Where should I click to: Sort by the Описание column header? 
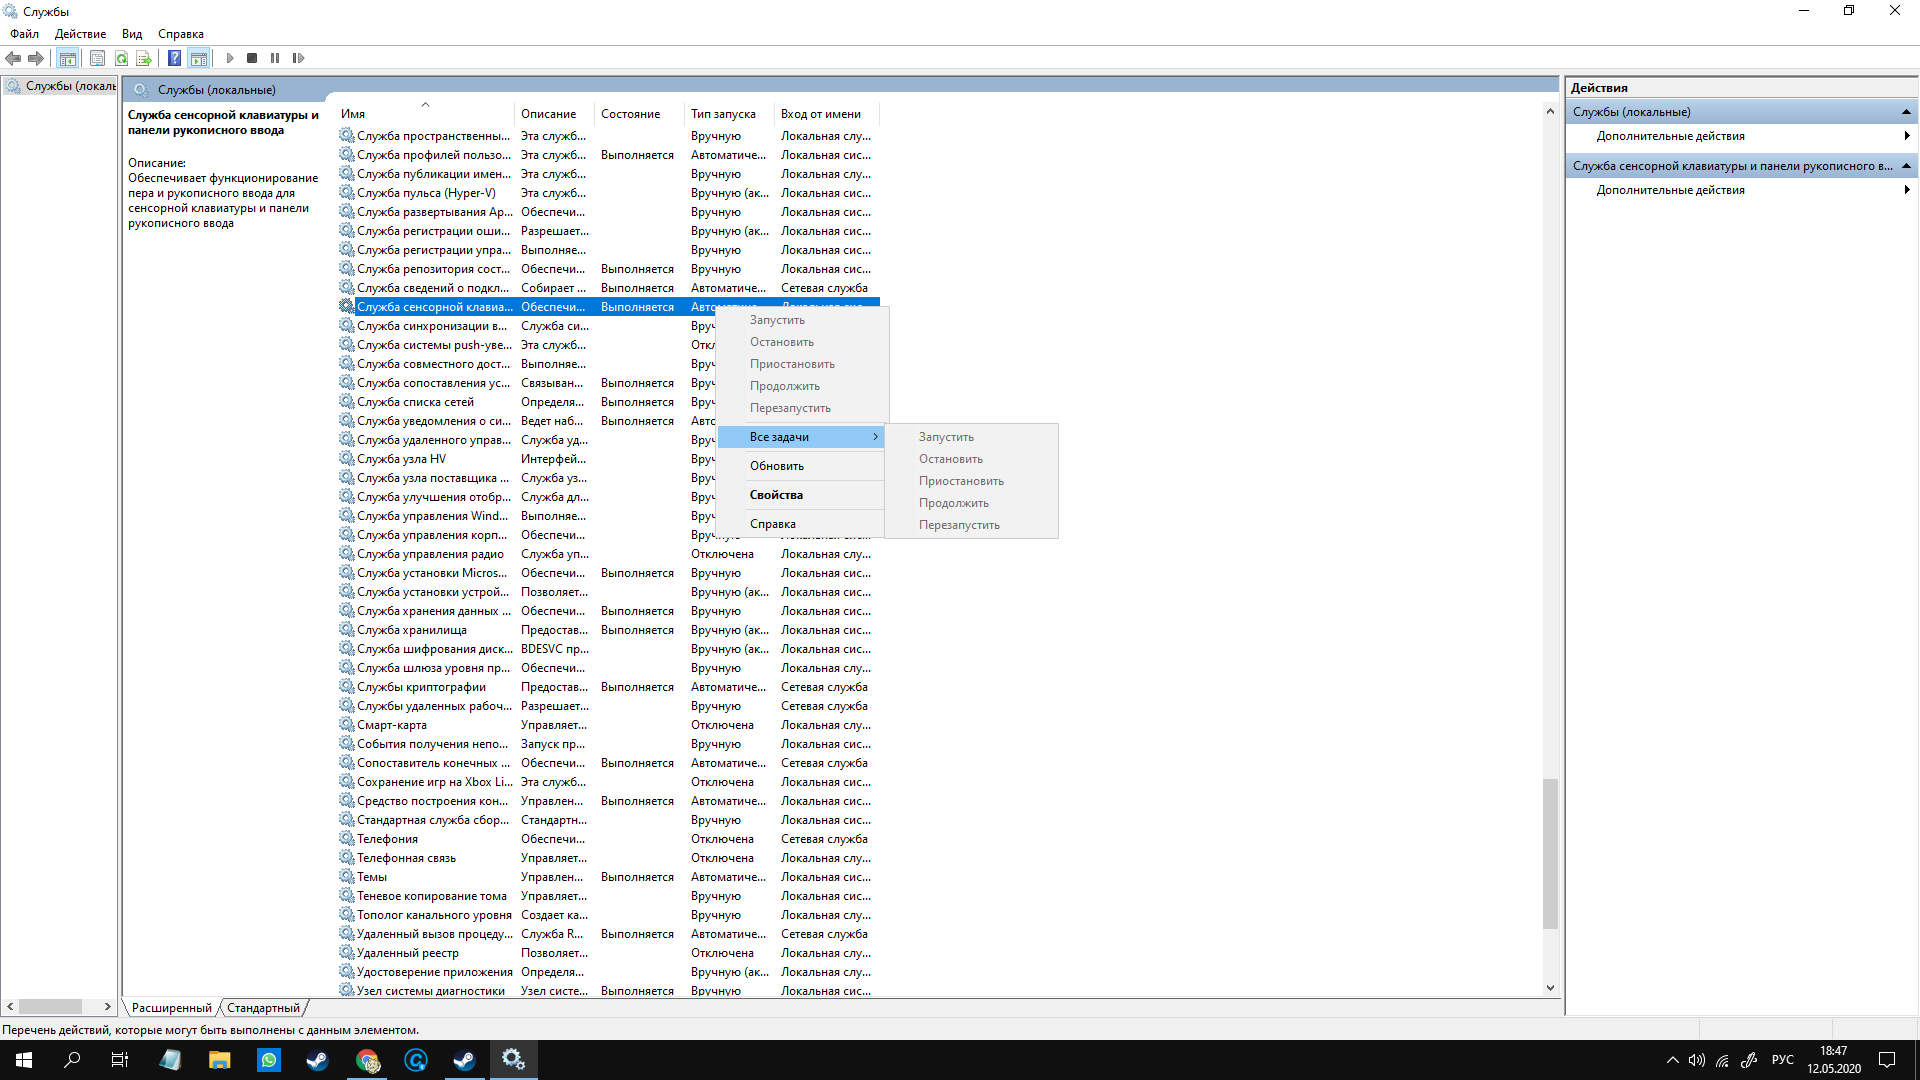point(554,114)
